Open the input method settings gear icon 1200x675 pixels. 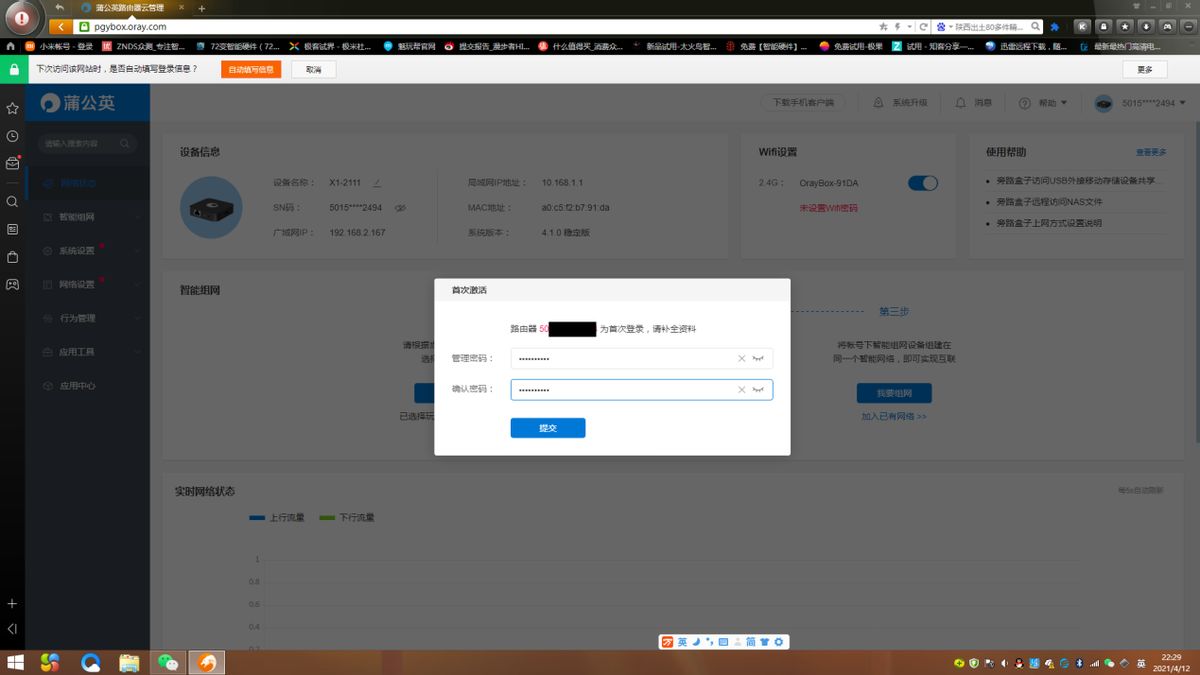click(779, 642)
